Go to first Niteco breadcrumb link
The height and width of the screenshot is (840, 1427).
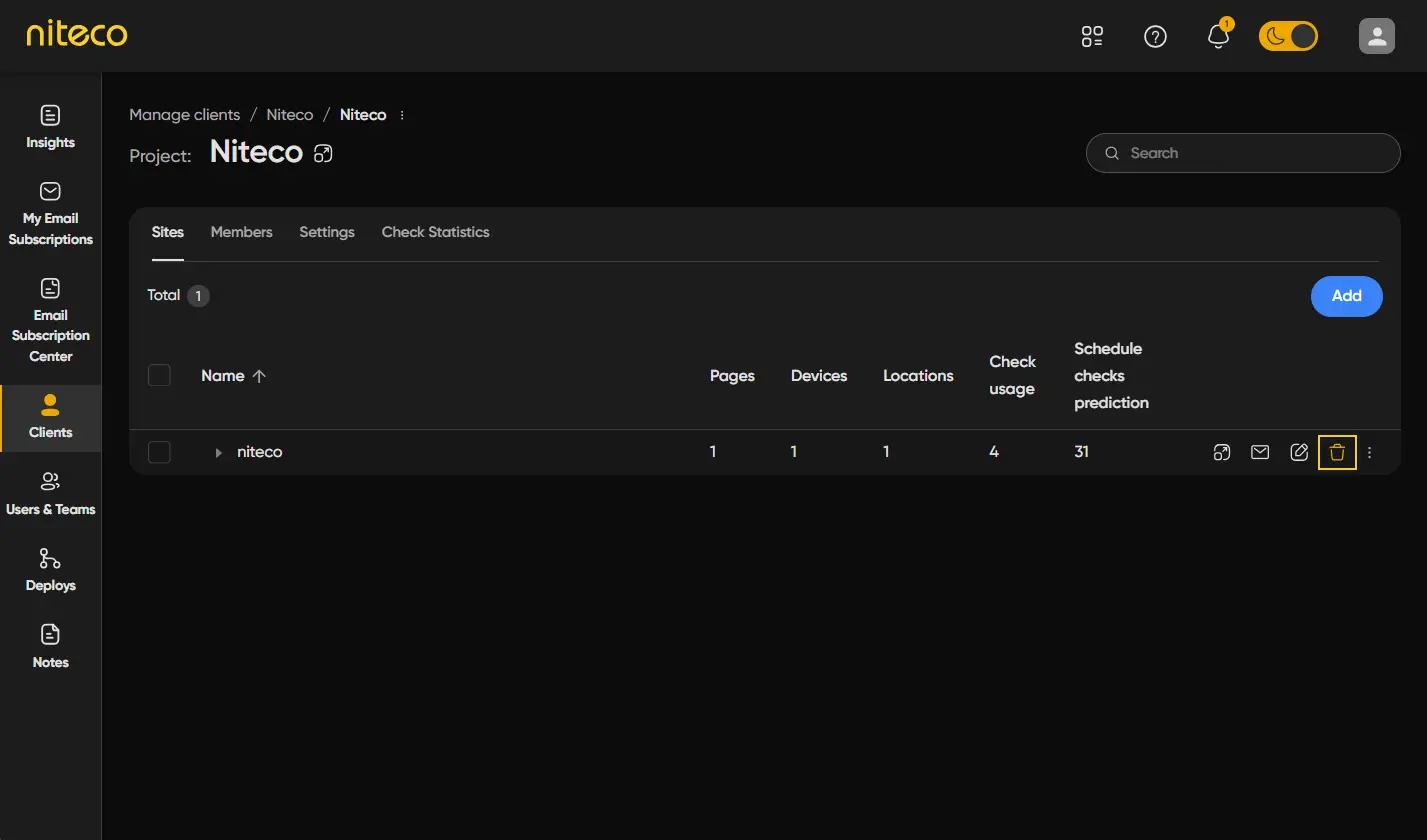(x=290, y=115)
